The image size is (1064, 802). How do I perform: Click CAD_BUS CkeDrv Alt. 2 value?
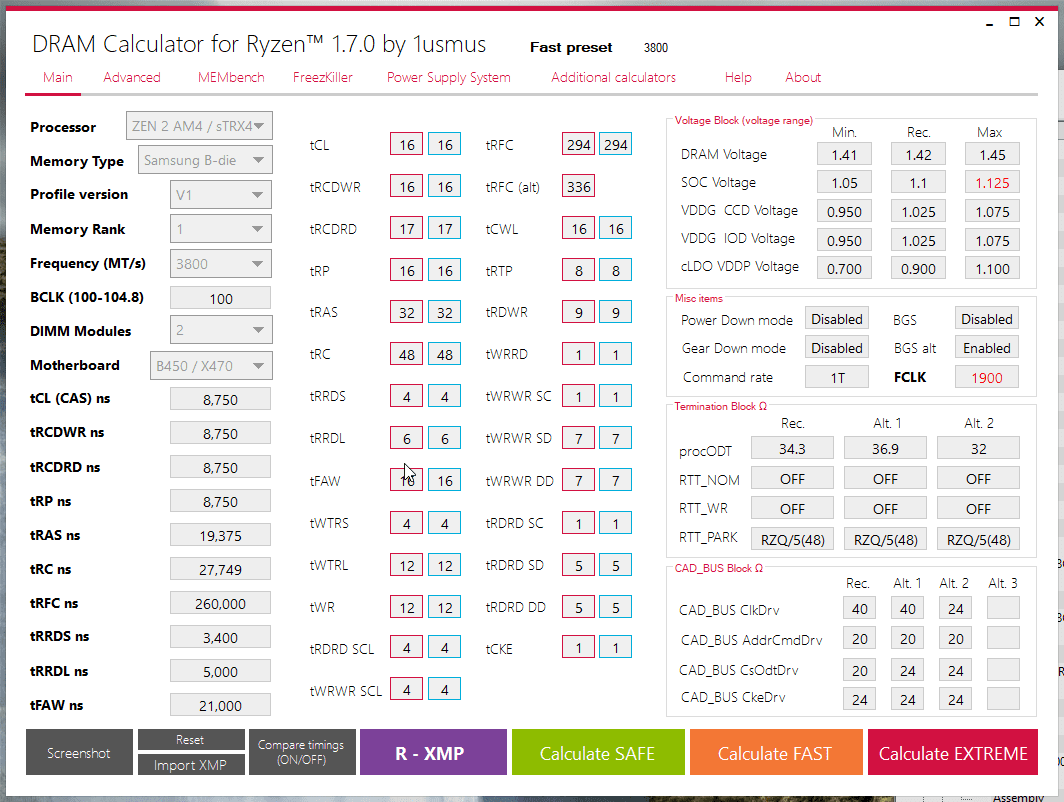955,700
